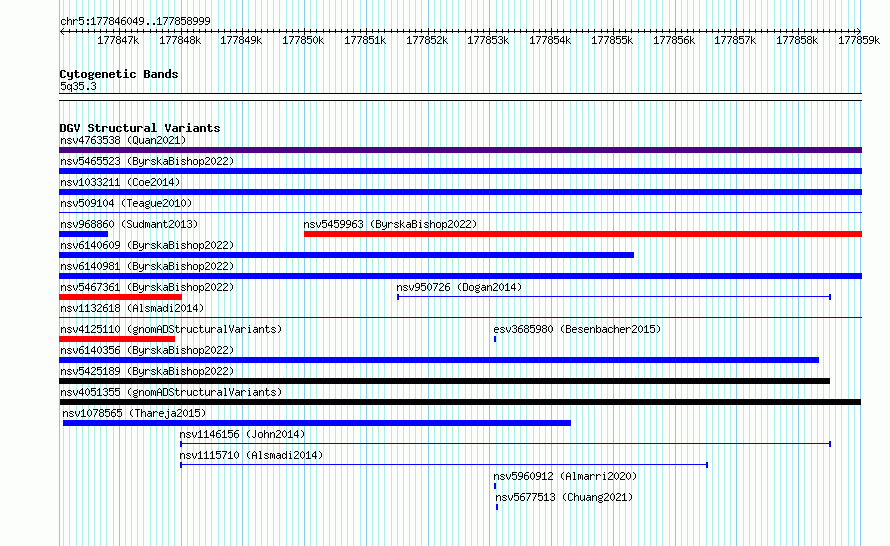The width and height of the screenshot is (890, 546).
Task: Click the blue nsv6140356 variant bar
Action: pos(439,360)
